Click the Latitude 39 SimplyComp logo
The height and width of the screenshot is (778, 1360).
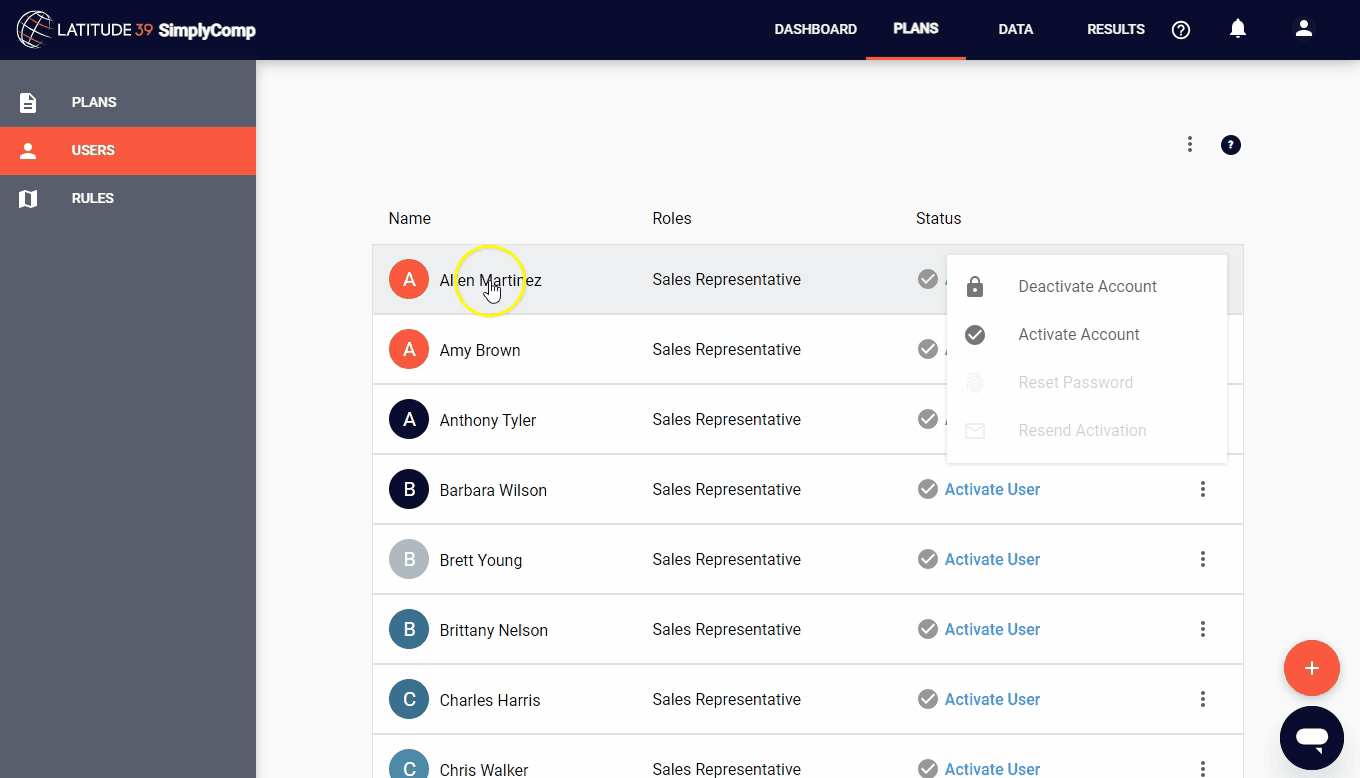[137, 30]
